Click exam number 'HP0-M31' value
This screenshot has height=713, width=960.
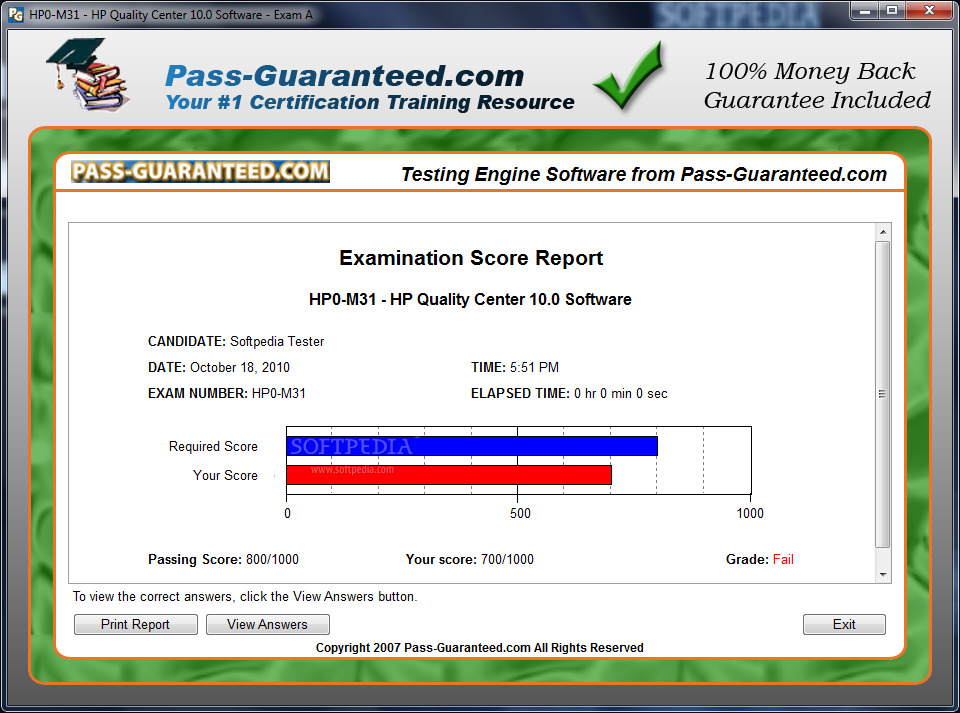point(279,394)
